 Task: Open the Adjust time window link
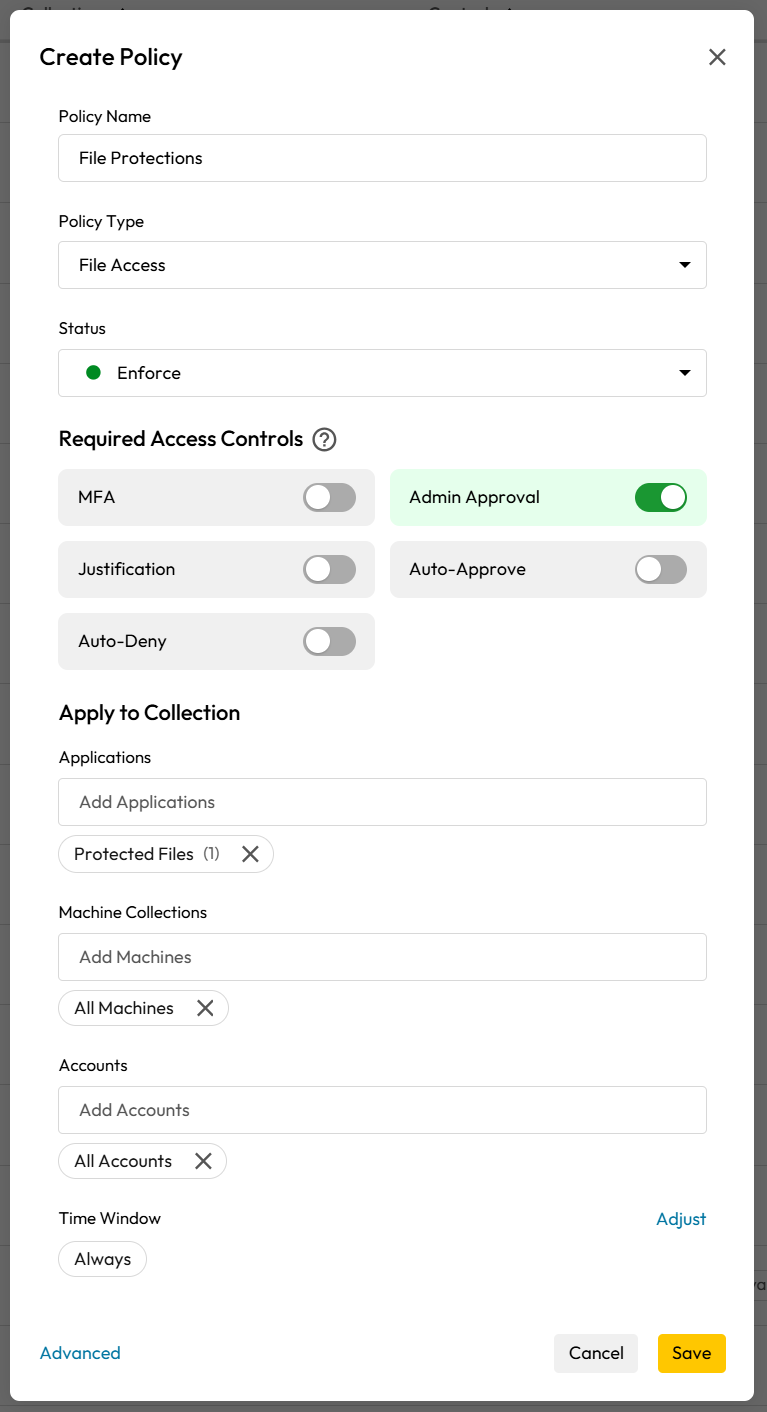681,1219
